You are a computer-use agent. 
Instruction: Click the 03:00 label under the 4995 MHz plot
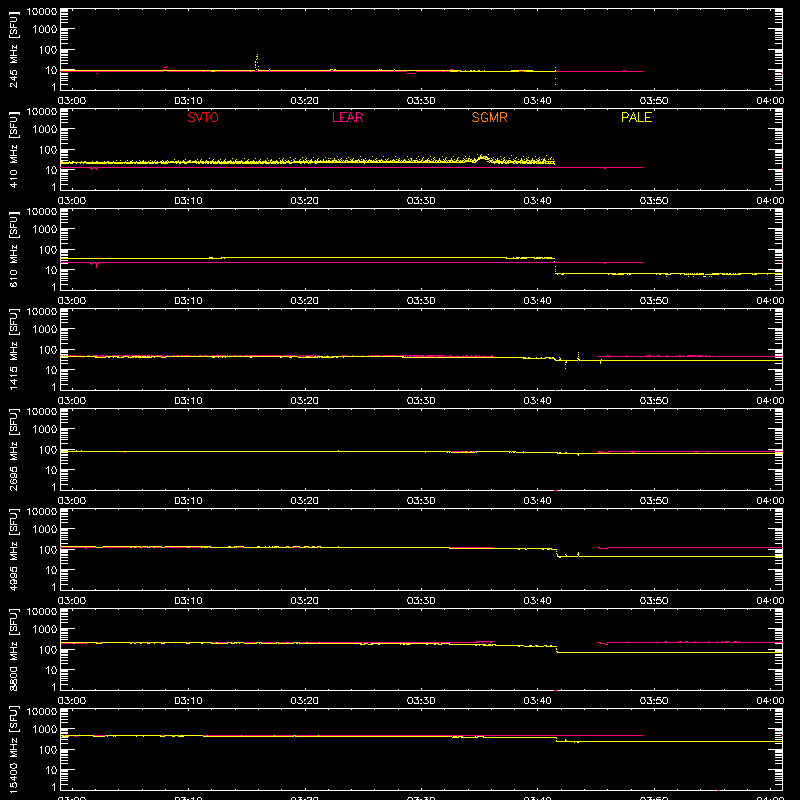(72, 601)
